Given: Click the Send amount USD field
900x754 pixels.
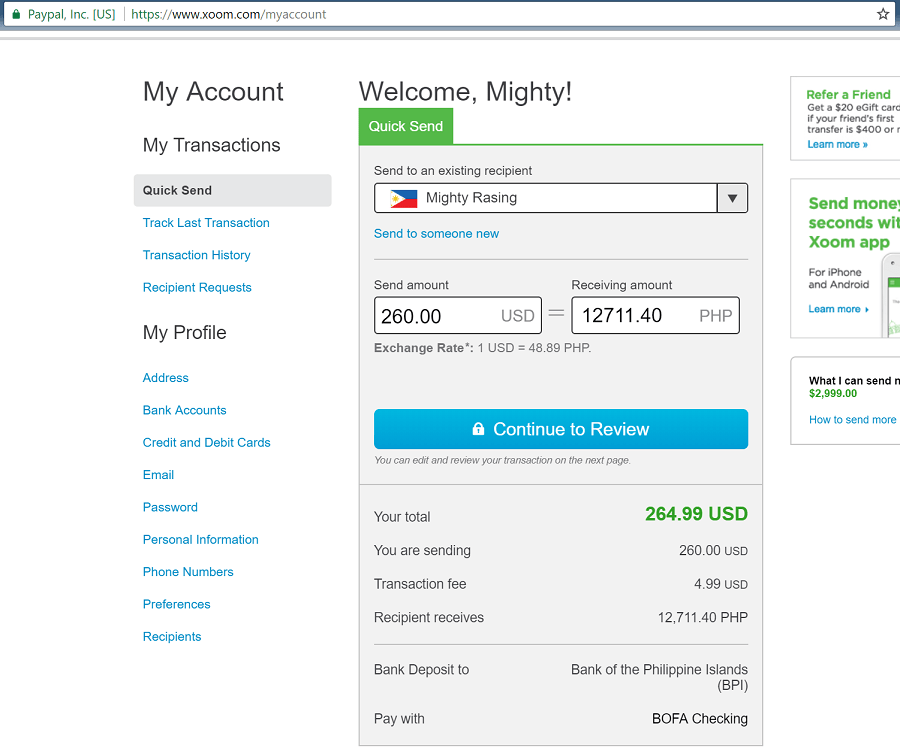Looking at the screenshot, I should point(457,315).
